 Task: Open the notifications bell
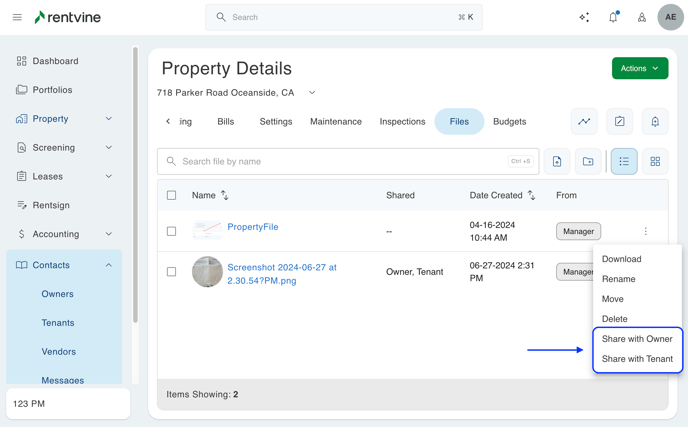tap(613, 17)
